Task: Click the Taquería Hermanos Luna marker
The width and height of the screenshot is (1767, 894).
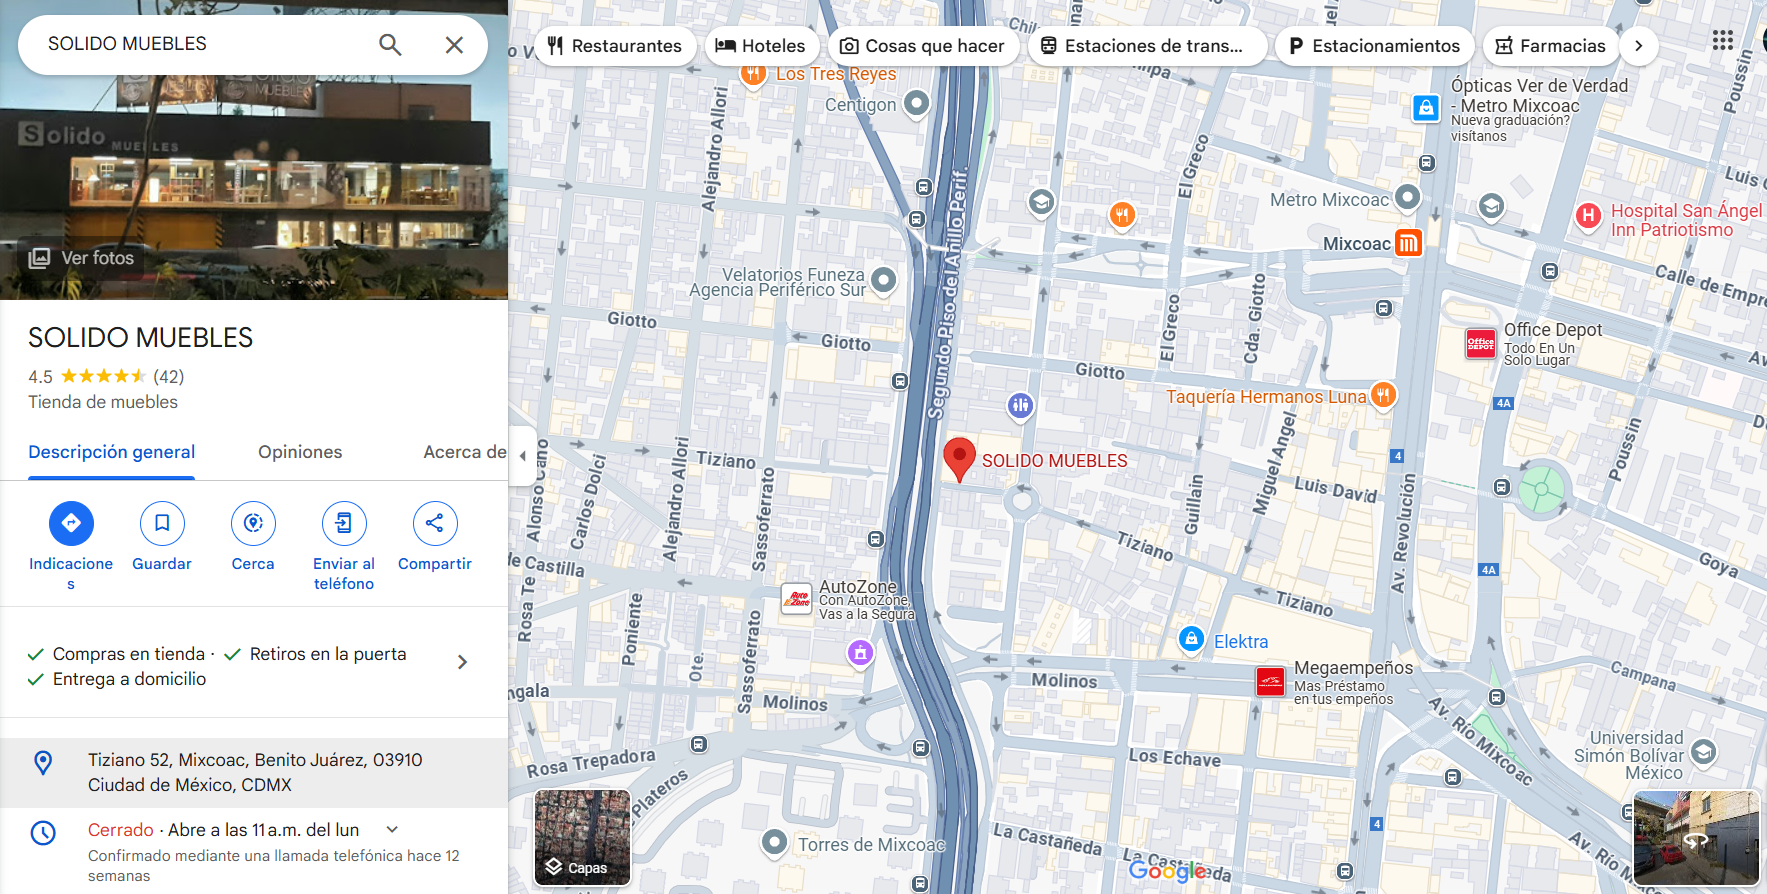Action: pyautogui.click(x=1383, y=395)
